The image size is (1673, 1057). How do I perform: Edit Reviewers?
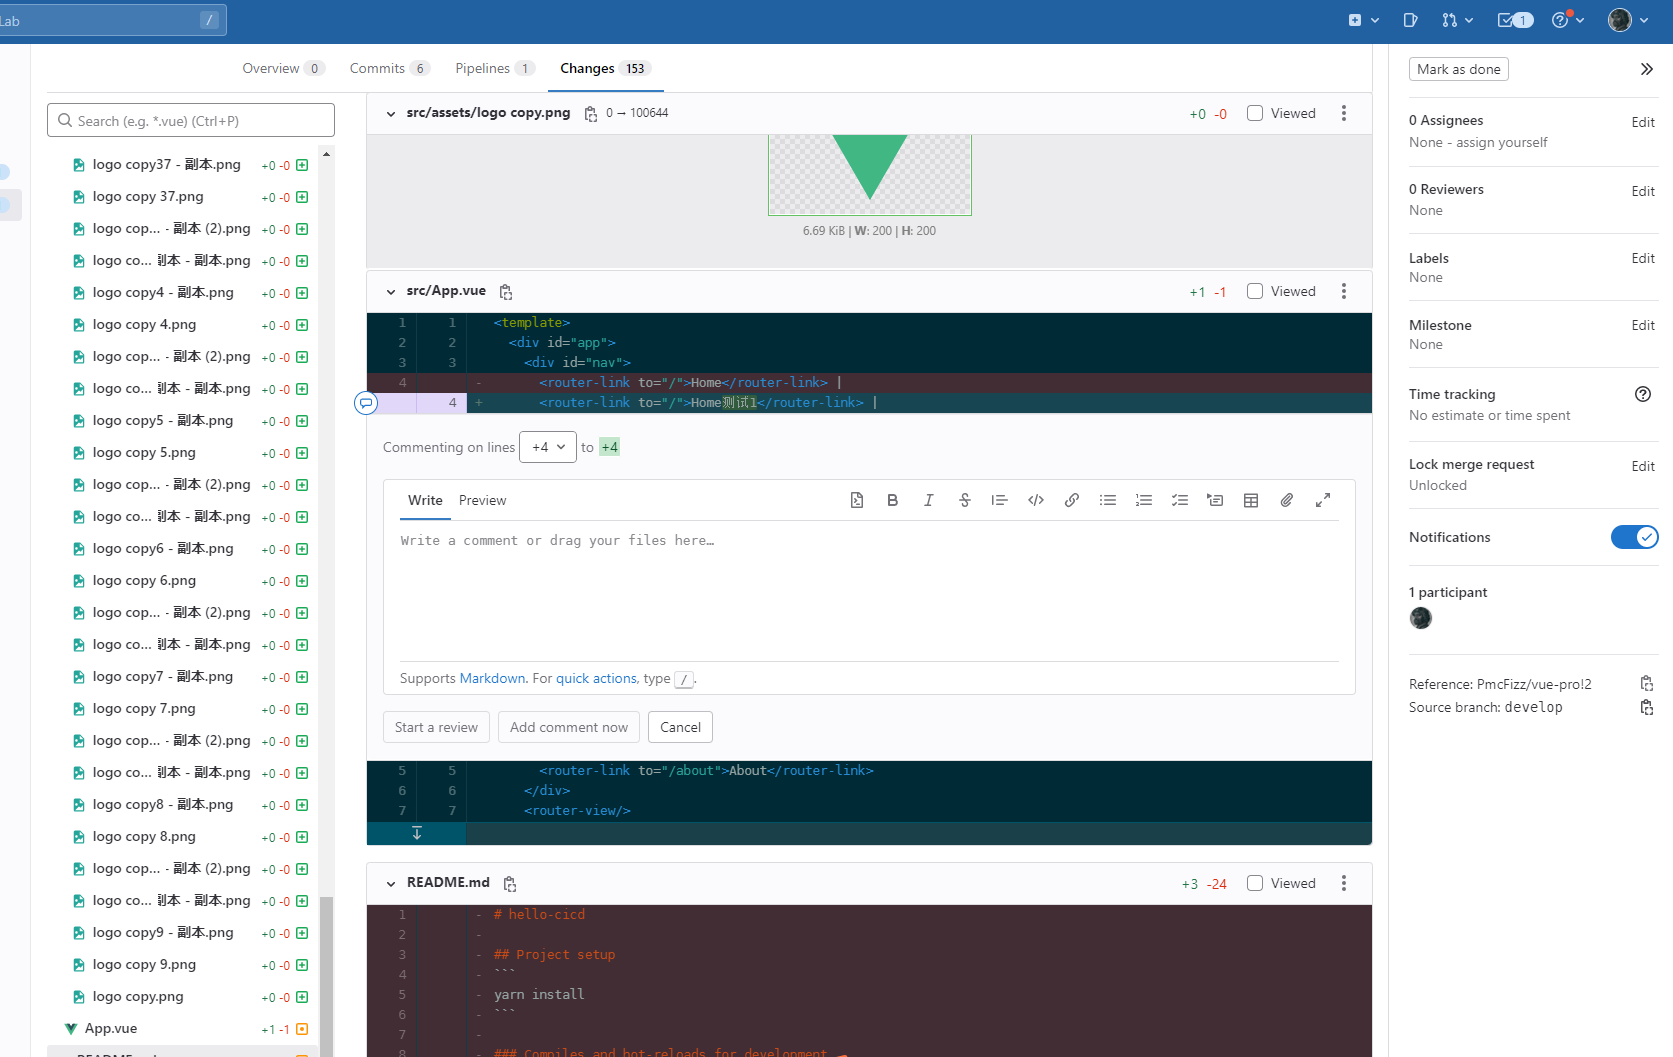click(1643, 191)
